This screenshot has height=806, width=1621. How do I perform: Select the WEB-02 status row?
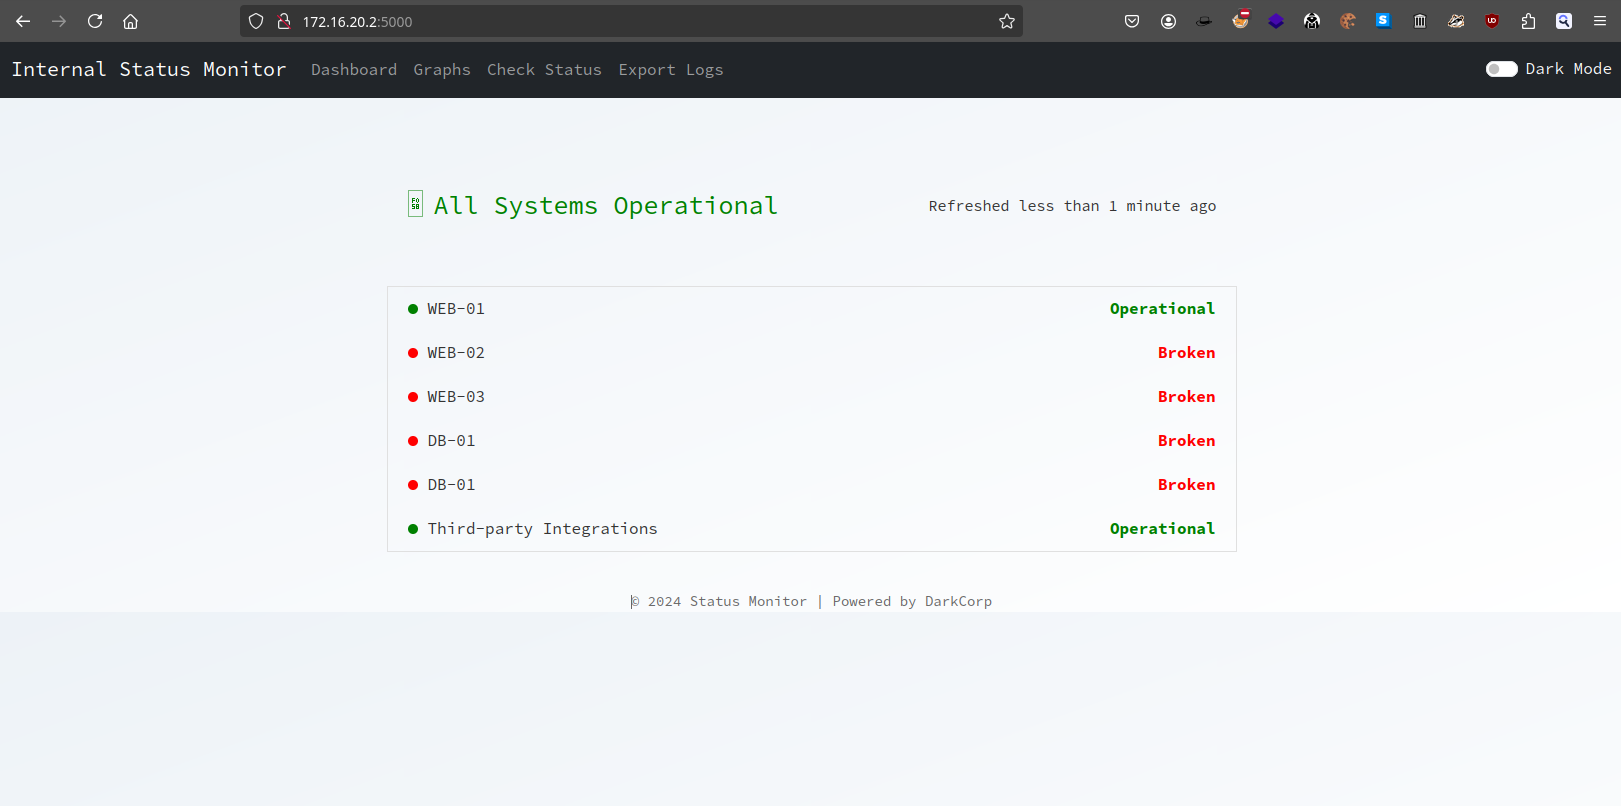811,353
